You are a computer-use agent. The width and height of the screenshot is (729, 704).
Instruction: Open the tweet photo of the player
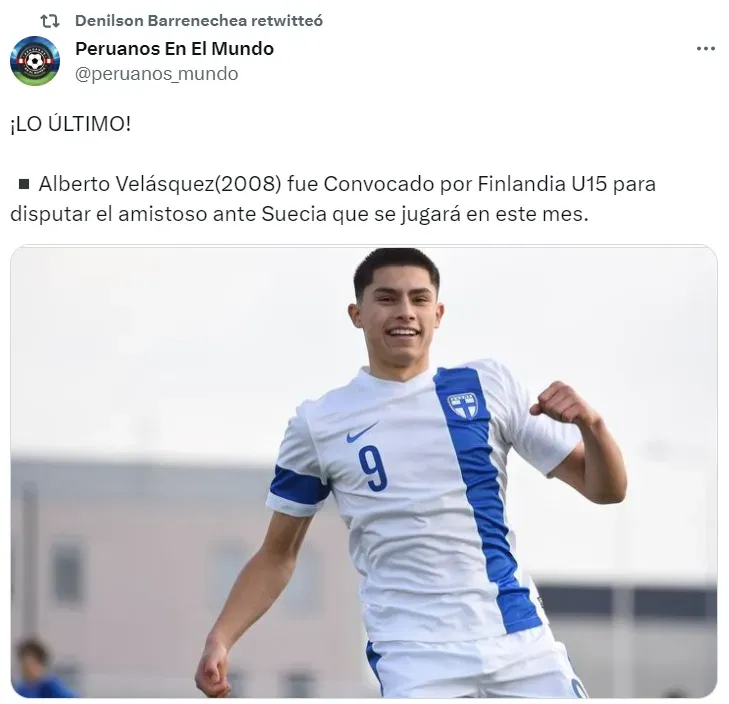pos(364,471)
